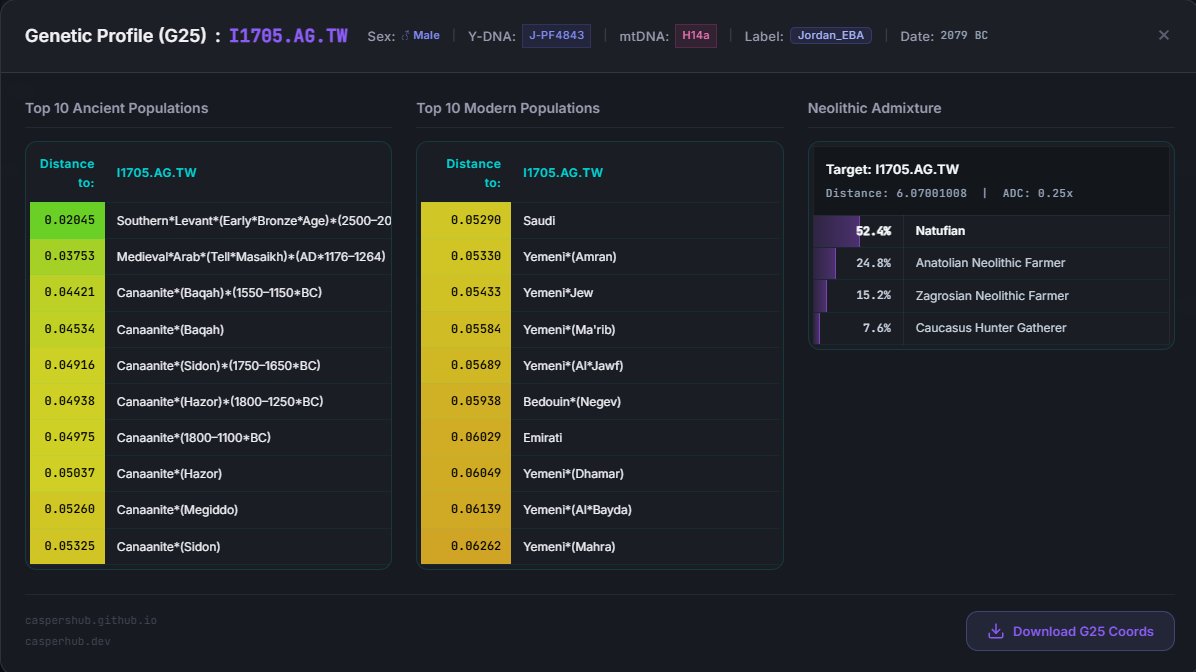Image resolution: width=1196 pixels, height=672 pixels.
Task: Click the 52.4% Natufian percentage bar
Action: tap(836, 231)
